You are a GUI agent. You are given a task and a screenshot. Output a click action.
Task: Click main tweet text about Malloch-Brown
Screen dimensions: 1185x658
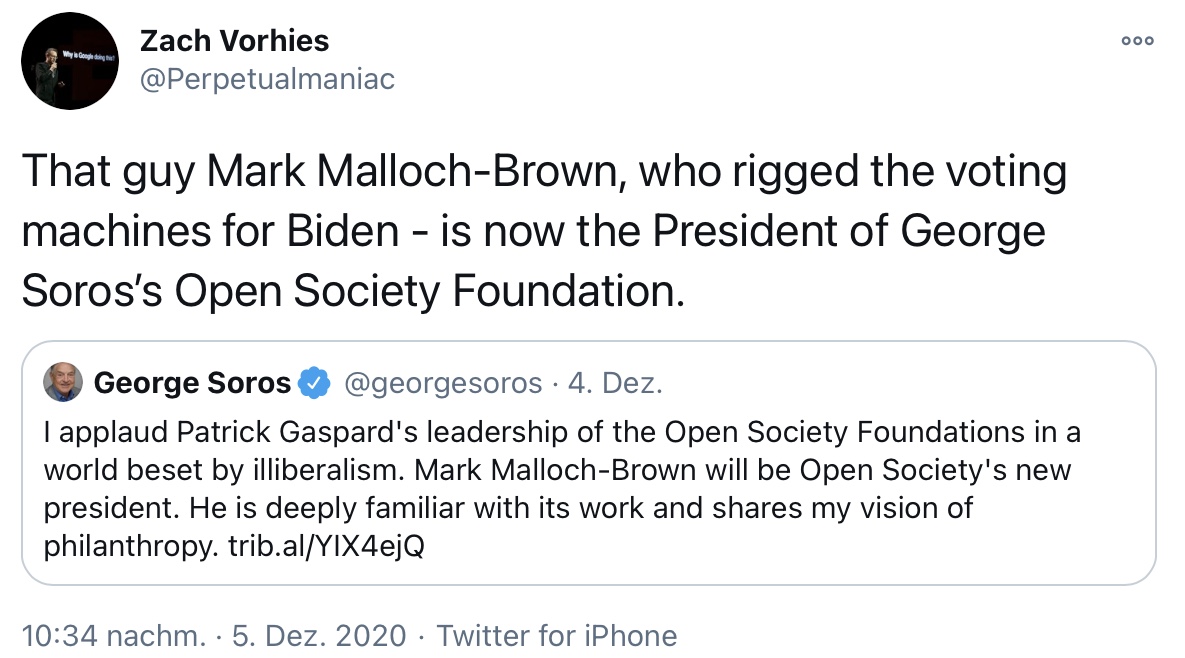544,230
